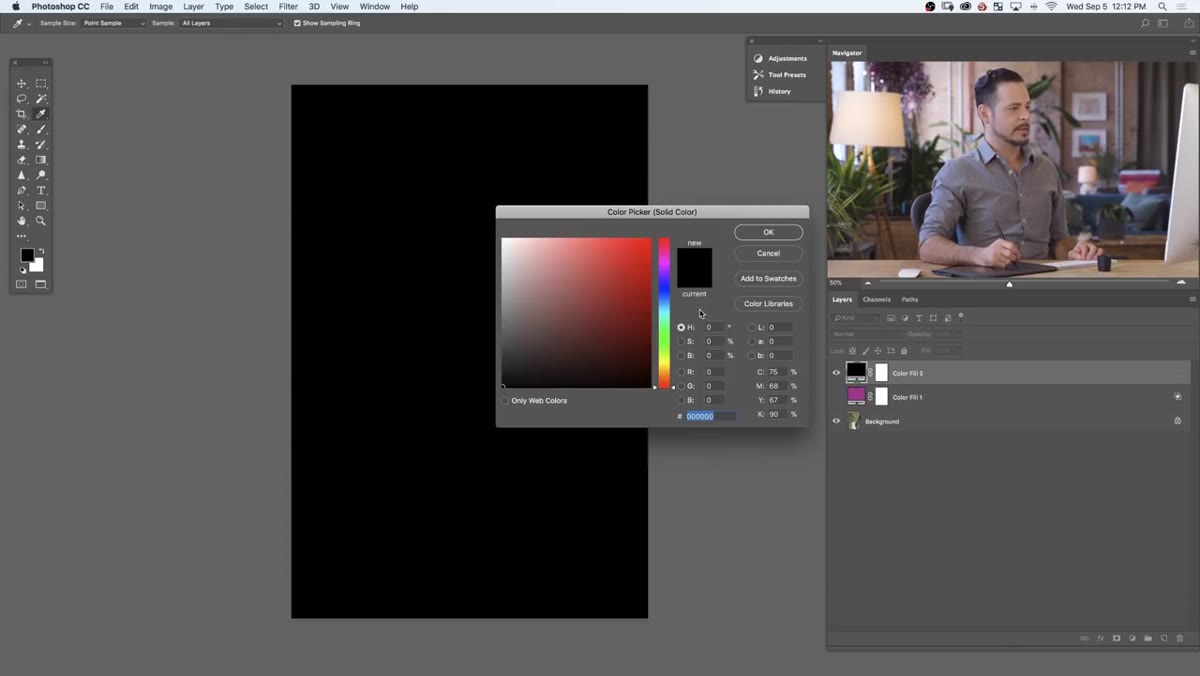
Task: Select the S saturation radio button
Action: pyautogui.click(x=681, y=341)
